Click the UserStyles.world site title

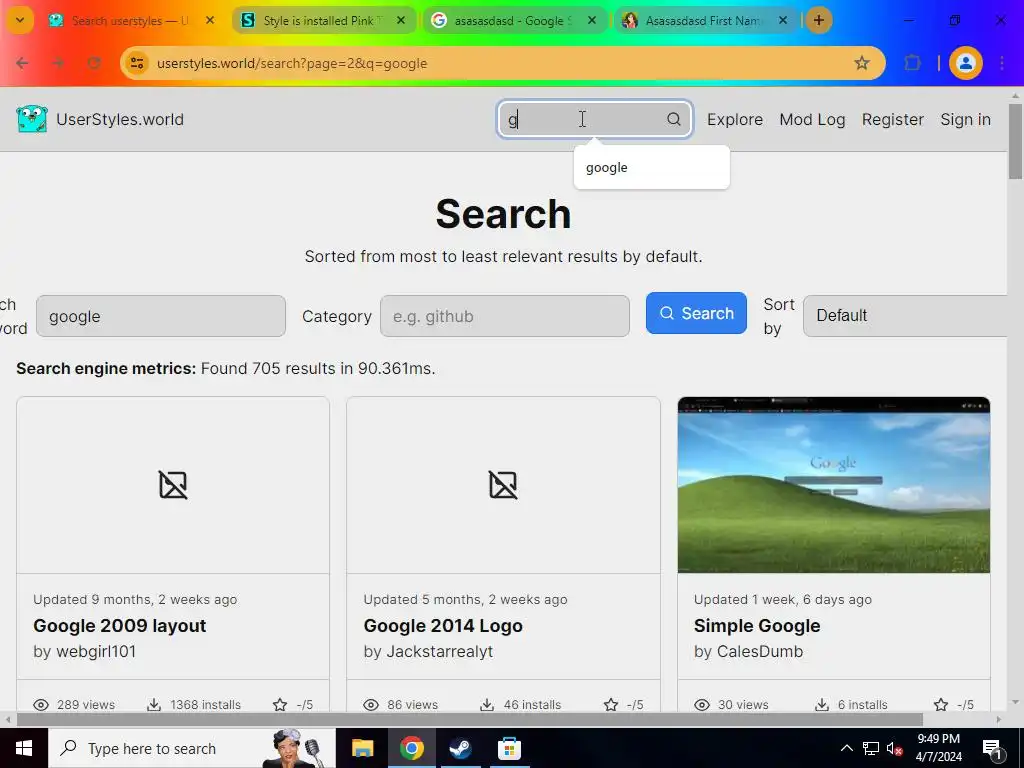tap(120, 120)
